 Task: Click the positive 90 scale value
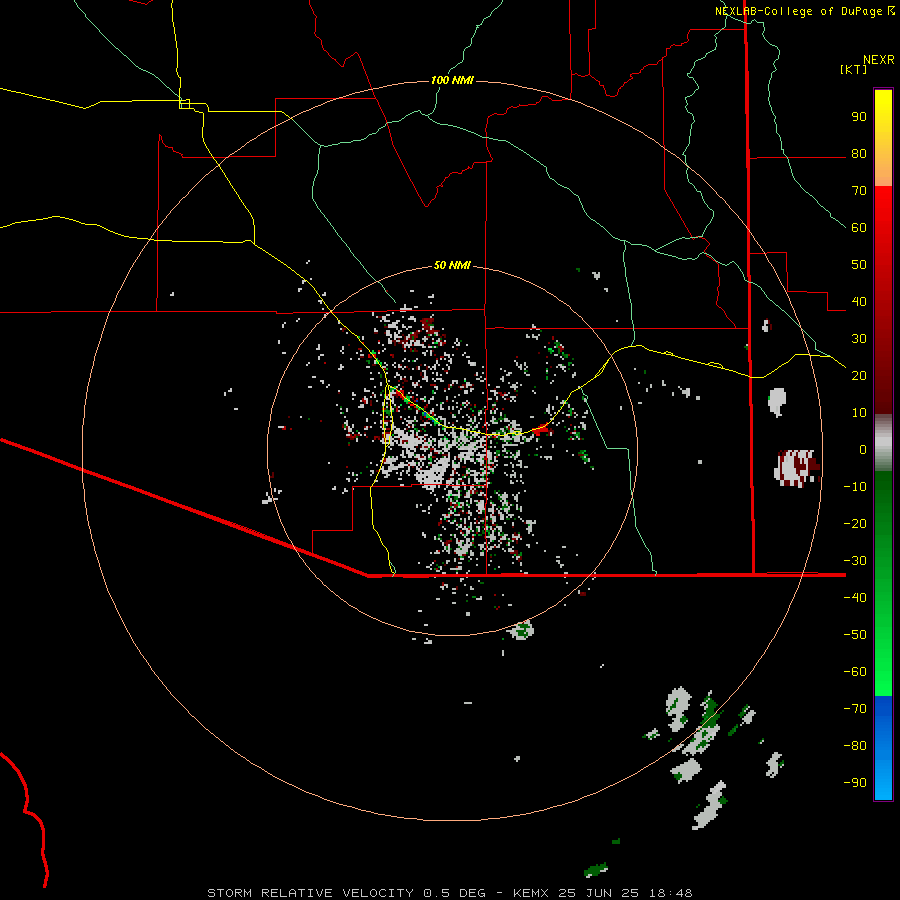pyautogui.click(x=859, y=117)
